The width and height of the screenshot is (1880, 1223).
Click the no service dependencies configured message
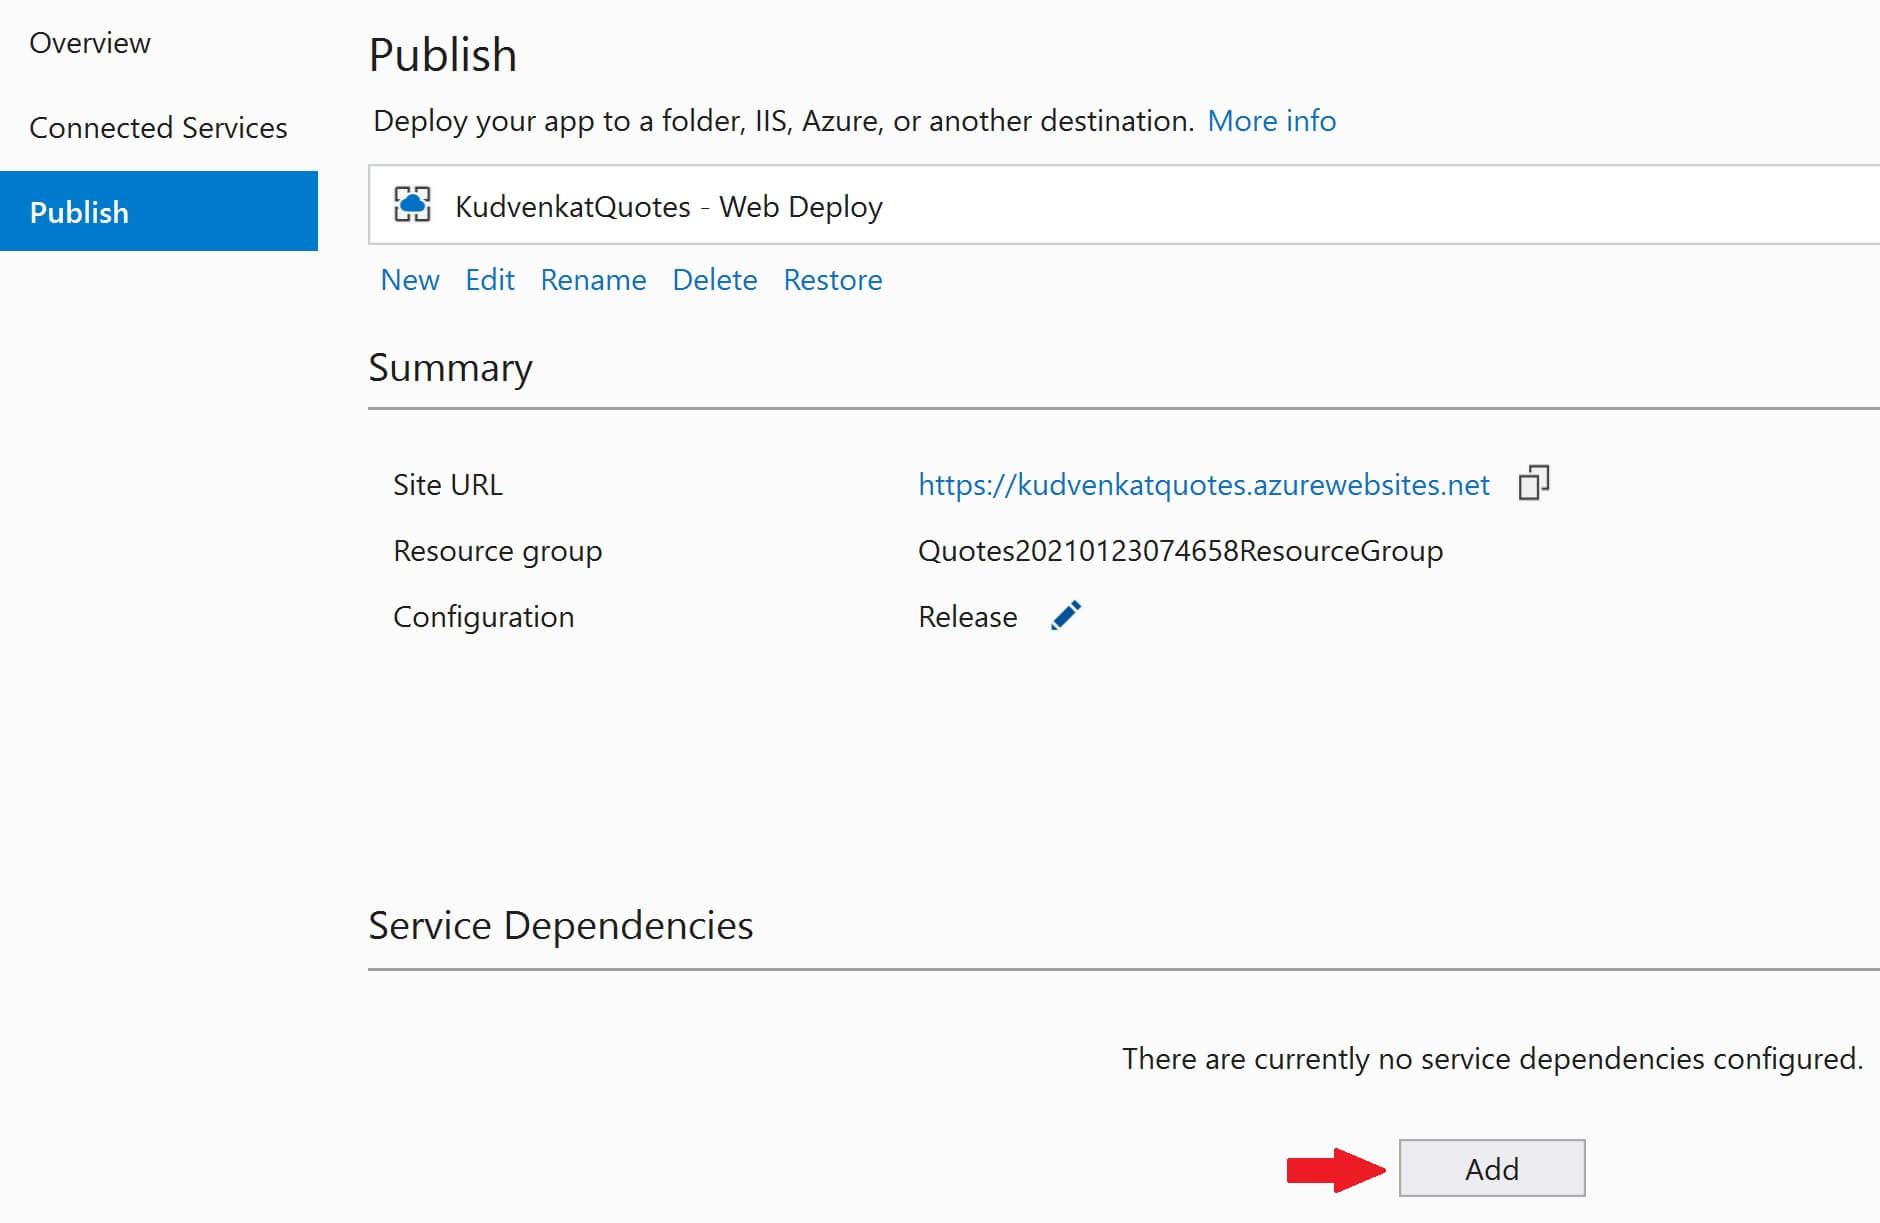[x=1493, y=1058]
